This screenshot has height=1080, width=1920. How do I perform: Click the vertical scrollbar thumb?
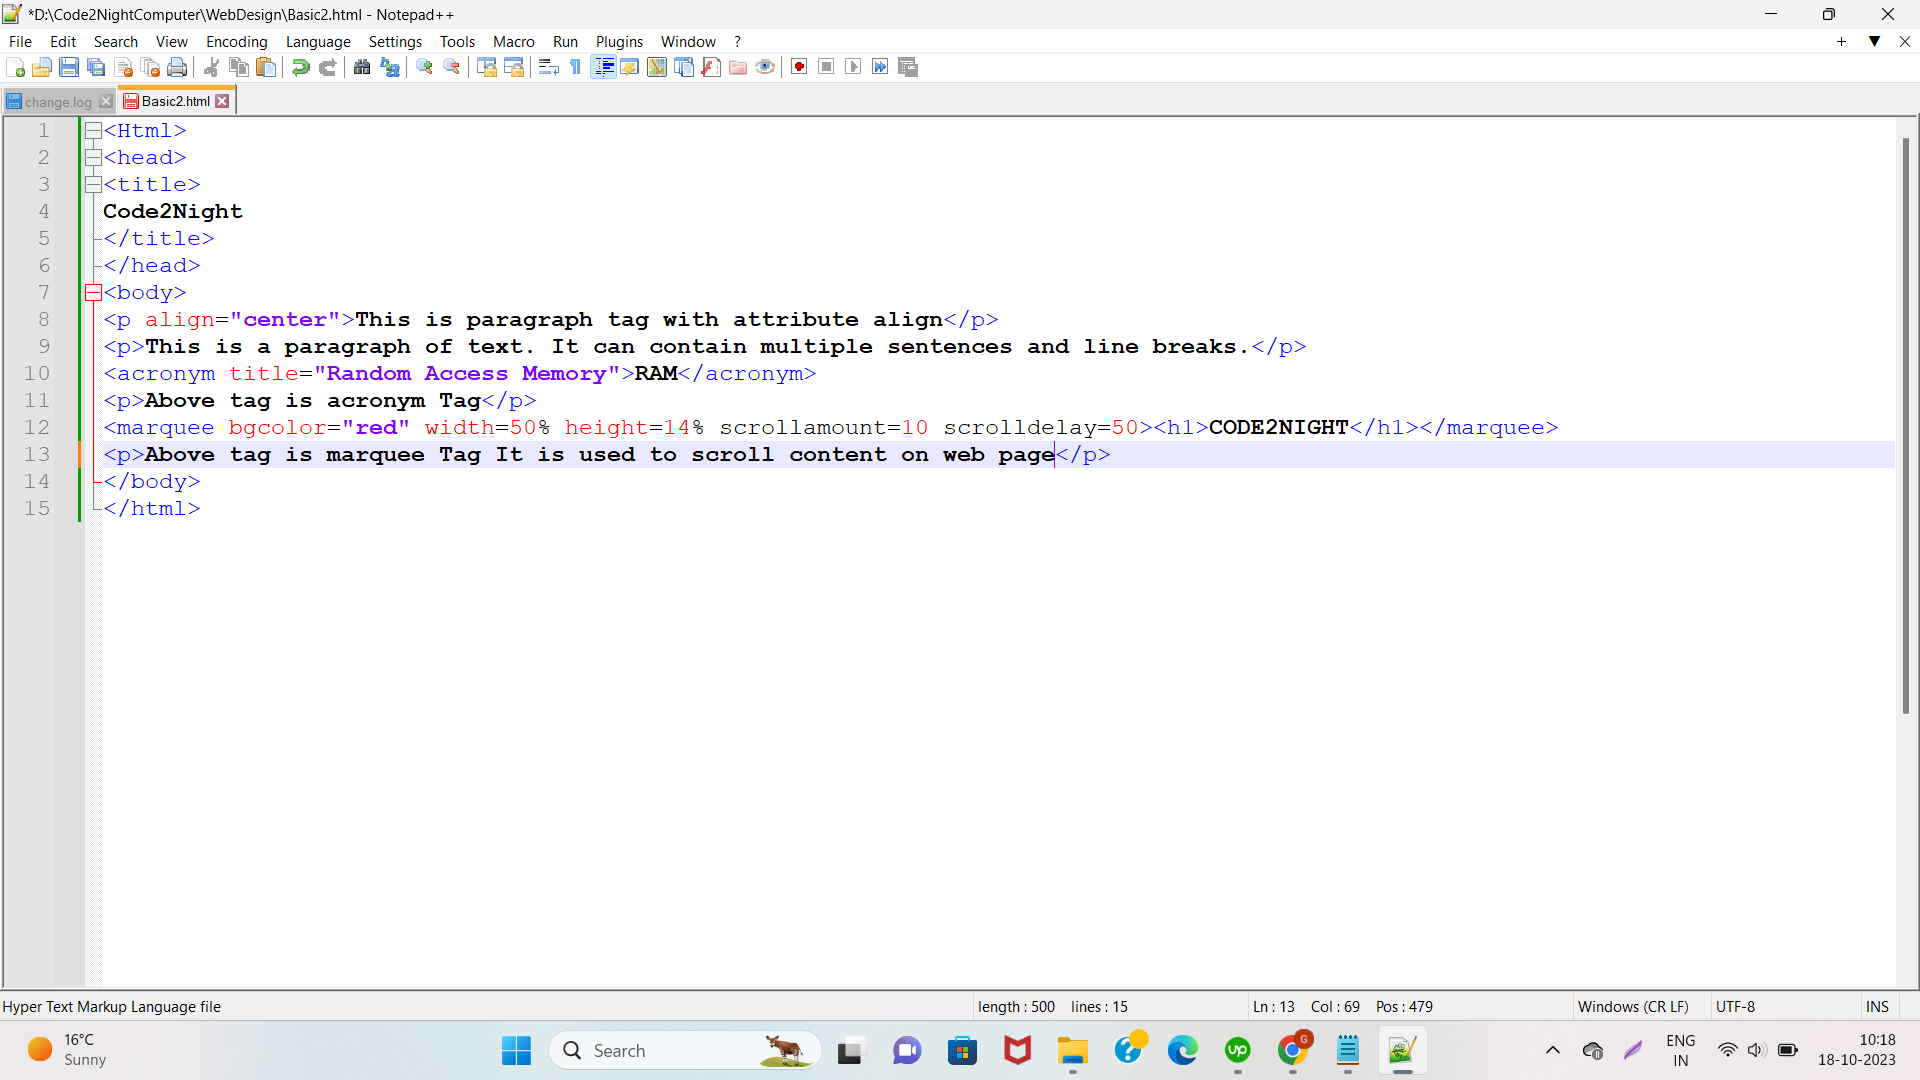tap(1906, 425)
